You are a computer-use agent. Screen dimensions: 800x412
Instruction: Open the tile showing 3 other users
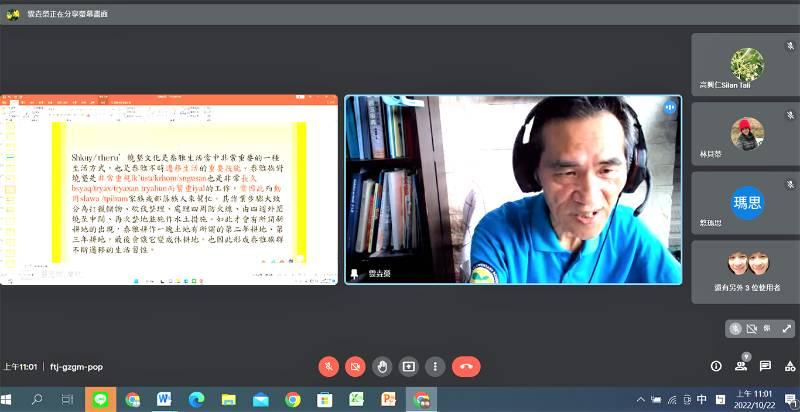(x=745, y=272)
